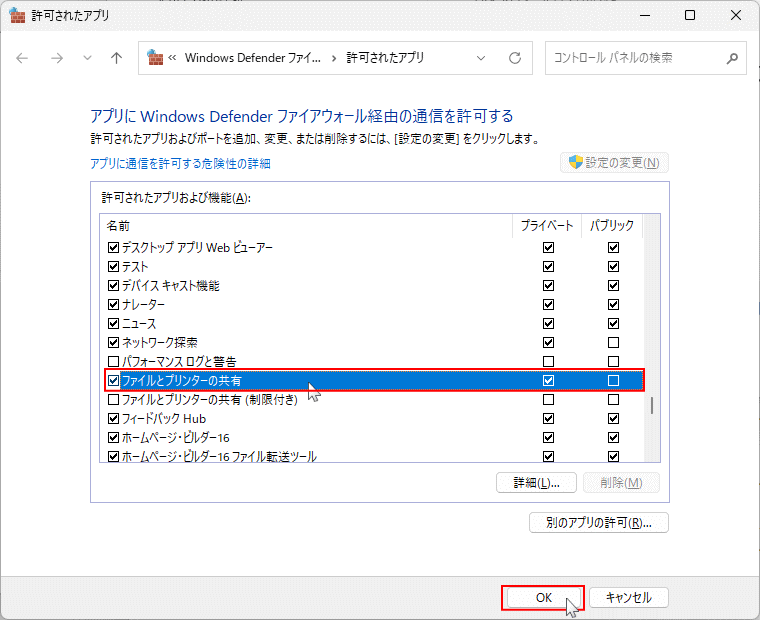Check パブリック box for ネットワーク探索
The width and height of the screenshot is (760, 620).
(614, 343)
